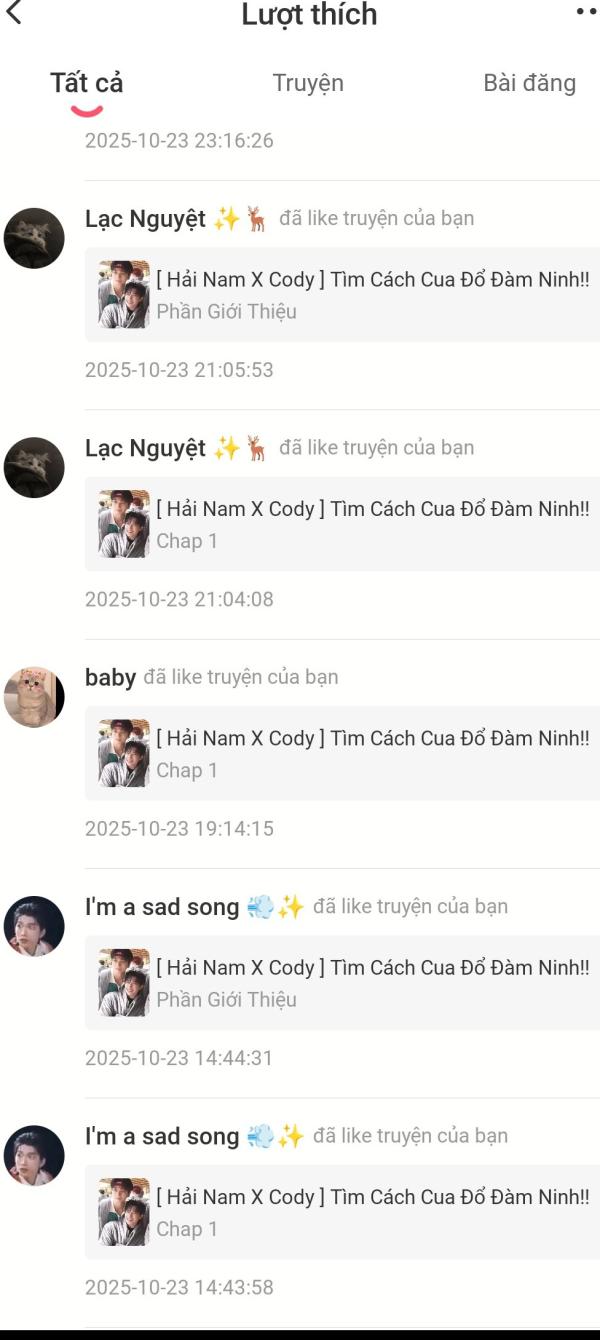Open username I'm a sad song at 14:44:31

pyautogui.click(x=162, y=907)
